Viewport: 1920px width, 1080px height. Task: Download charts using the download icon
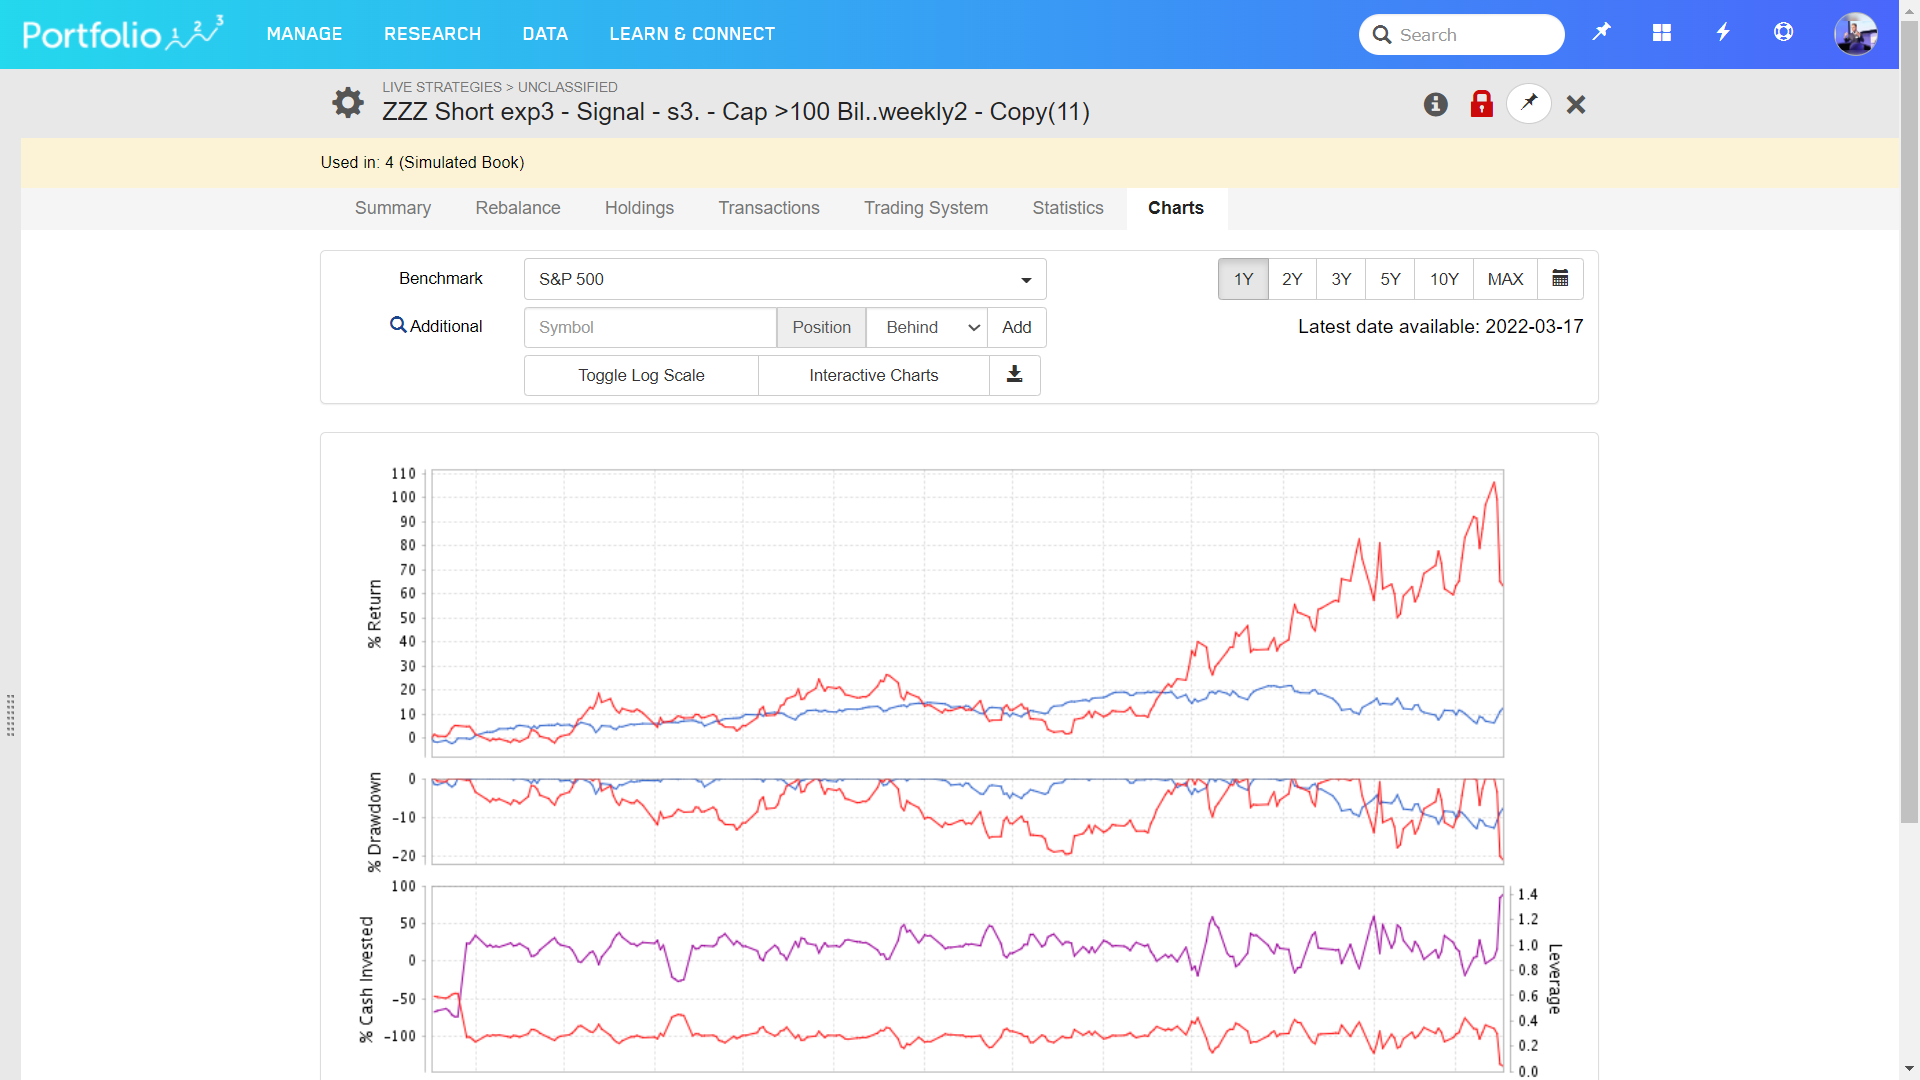1014,375
